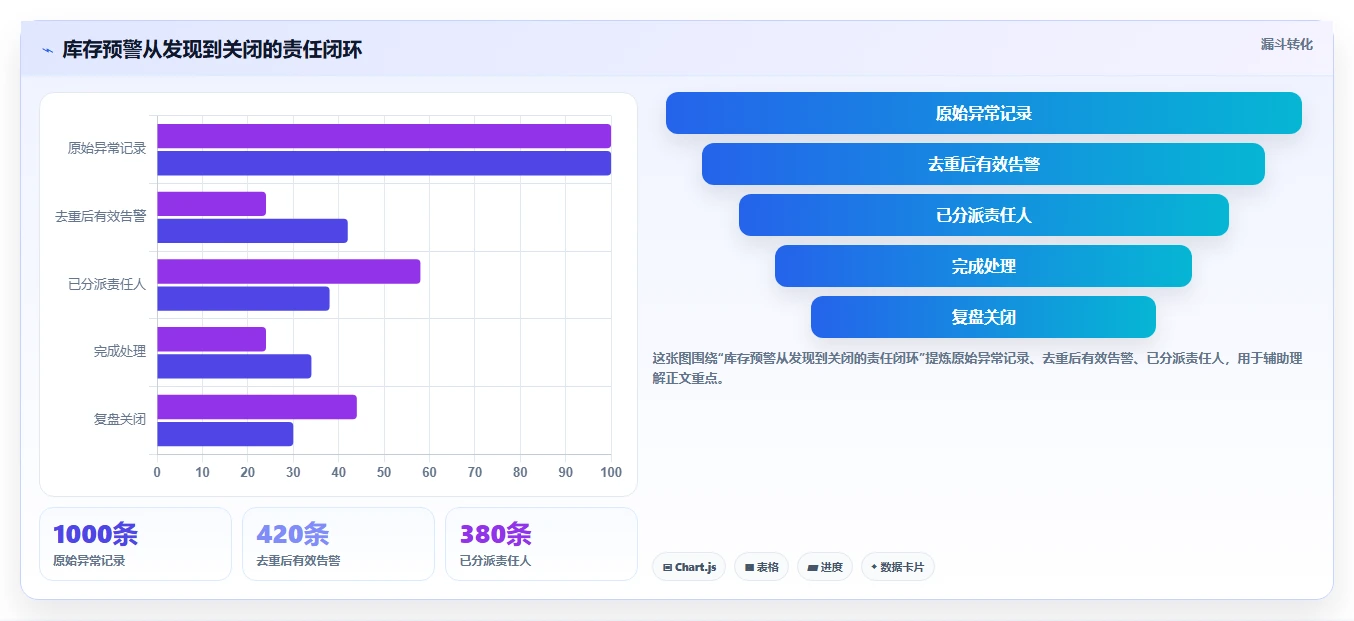
Task: Select the 原始异常记录 funnel stage
Action: 983,113
